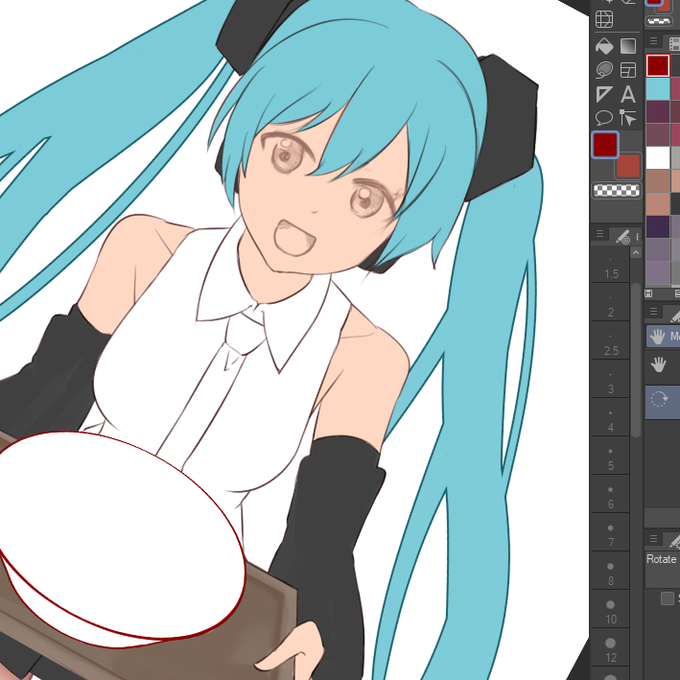Pick the Hand sub tool

pos(663,365)
